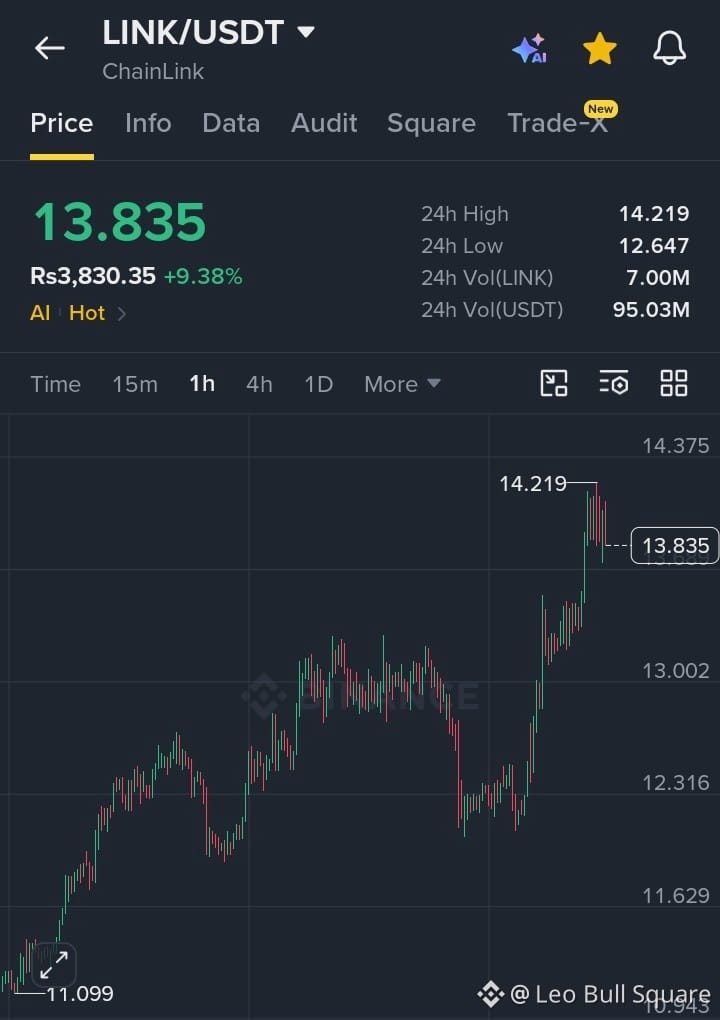Open the AI sparkle assistant icon
The image size is (720, 1020).
click(529, 49)
